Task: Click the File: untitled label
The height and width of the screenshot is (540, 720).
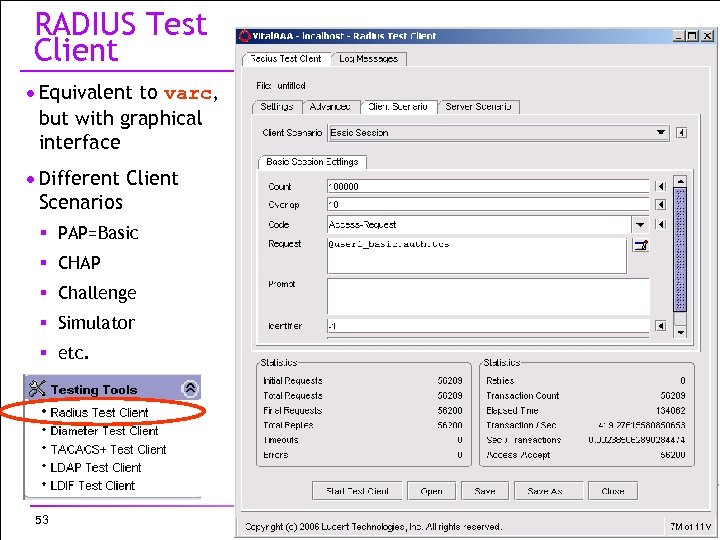Action: 281,85
